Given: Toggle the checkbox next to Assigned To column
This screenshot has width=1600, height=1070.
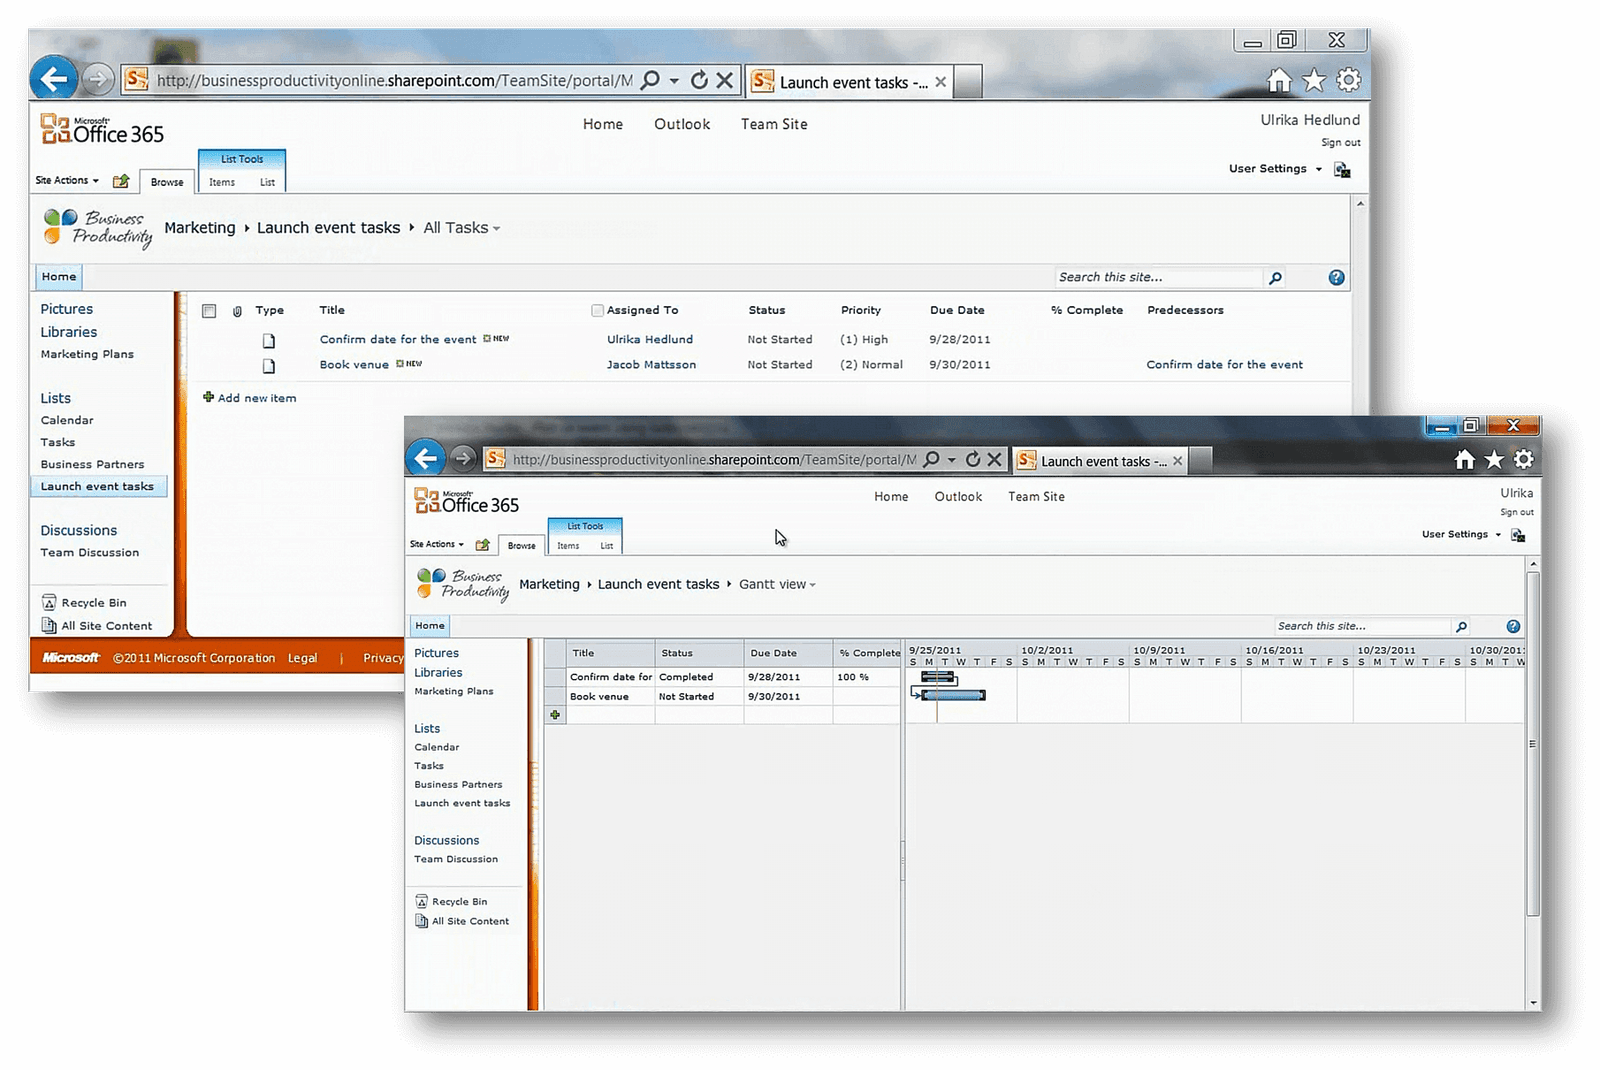Looking at the screenshot, I should pyautogui.click(x=597, y=311).
